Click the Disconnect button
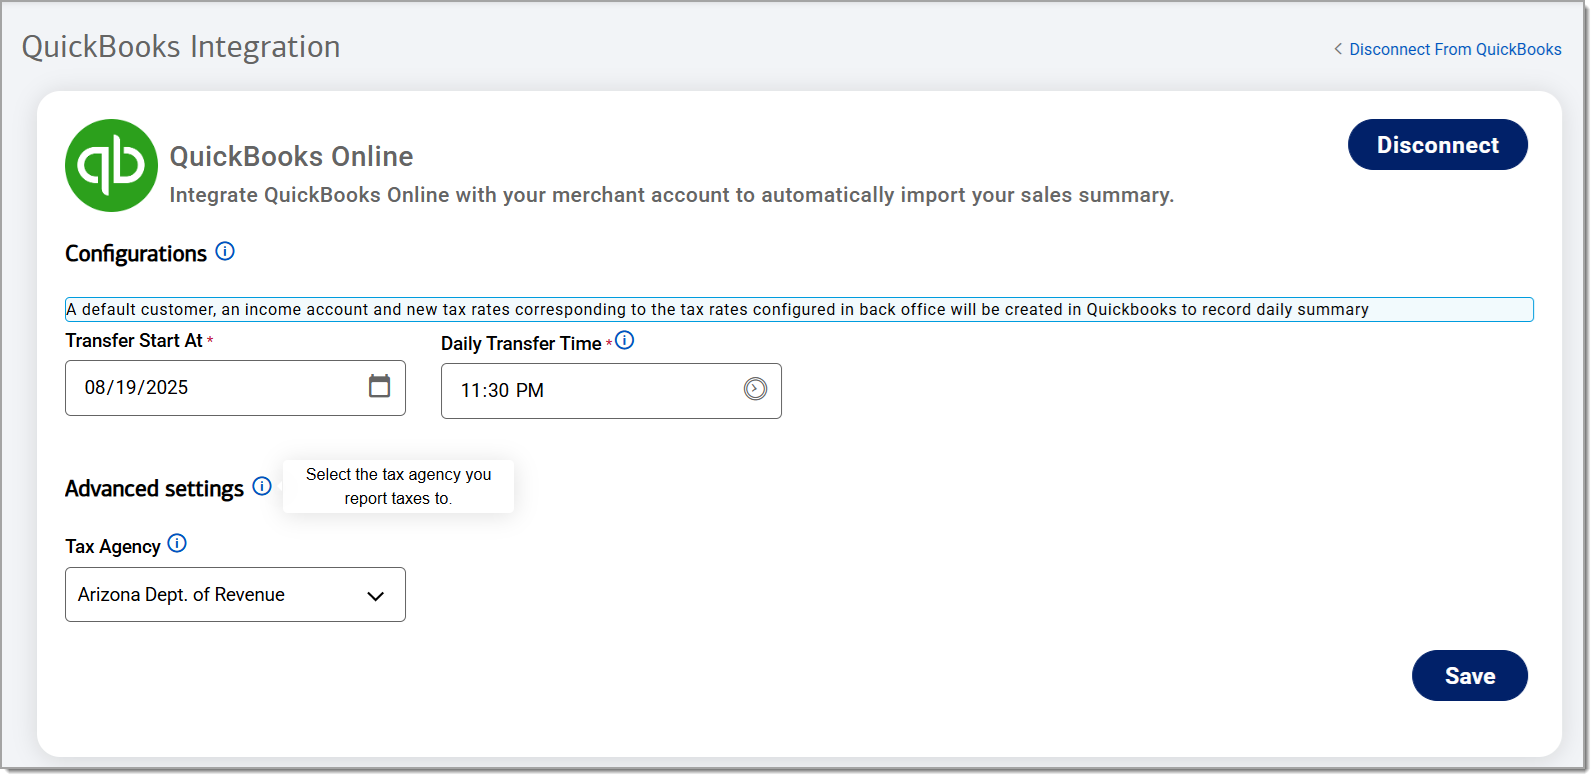This screenshot has height=779, width=1595. coord(1437,145)
